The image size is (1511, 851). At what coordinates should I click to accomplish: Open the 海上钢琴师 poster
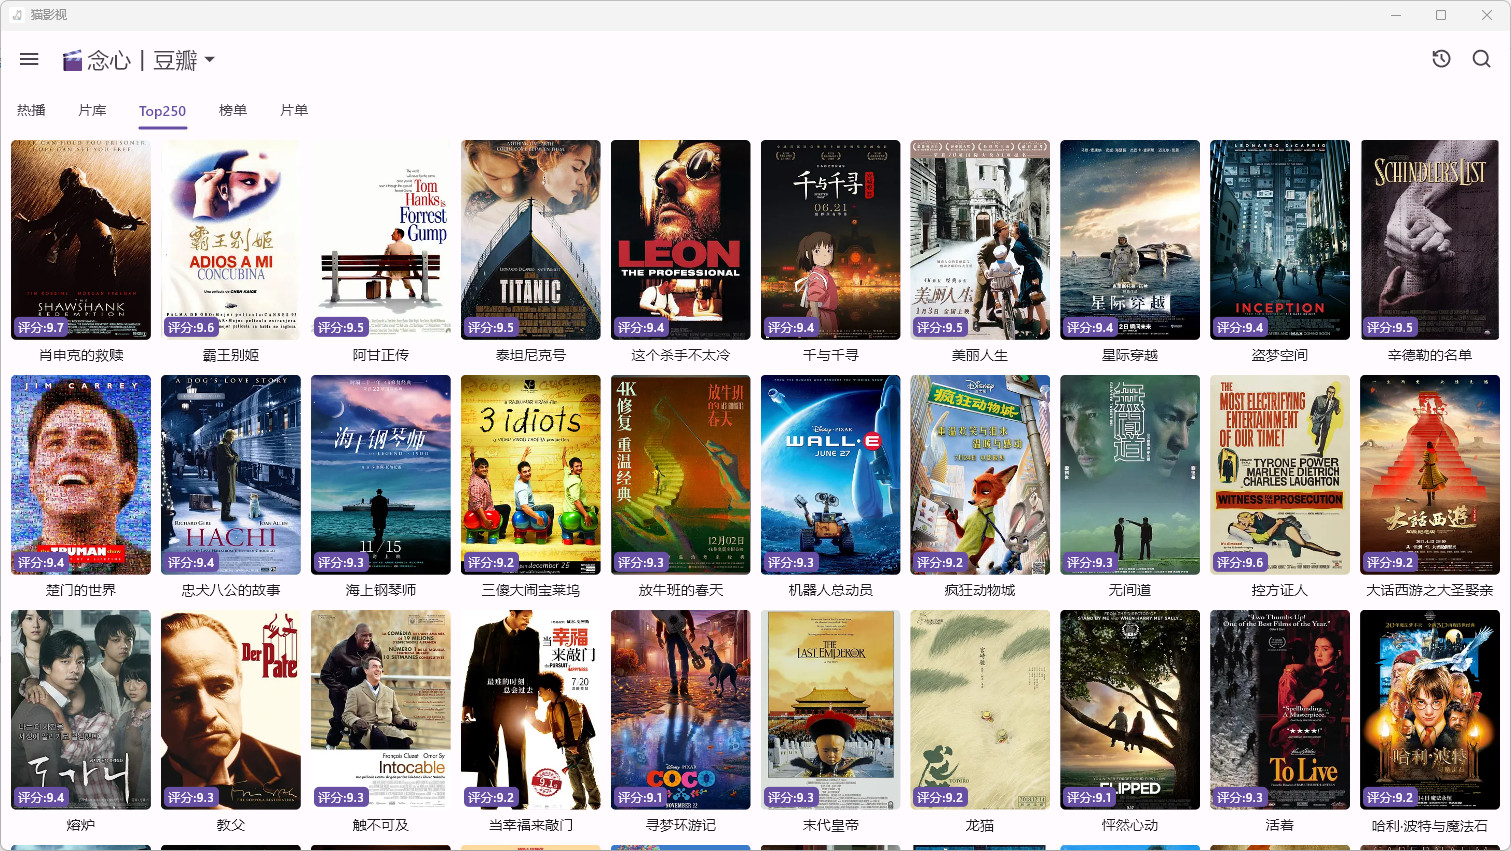pos(381,475)
